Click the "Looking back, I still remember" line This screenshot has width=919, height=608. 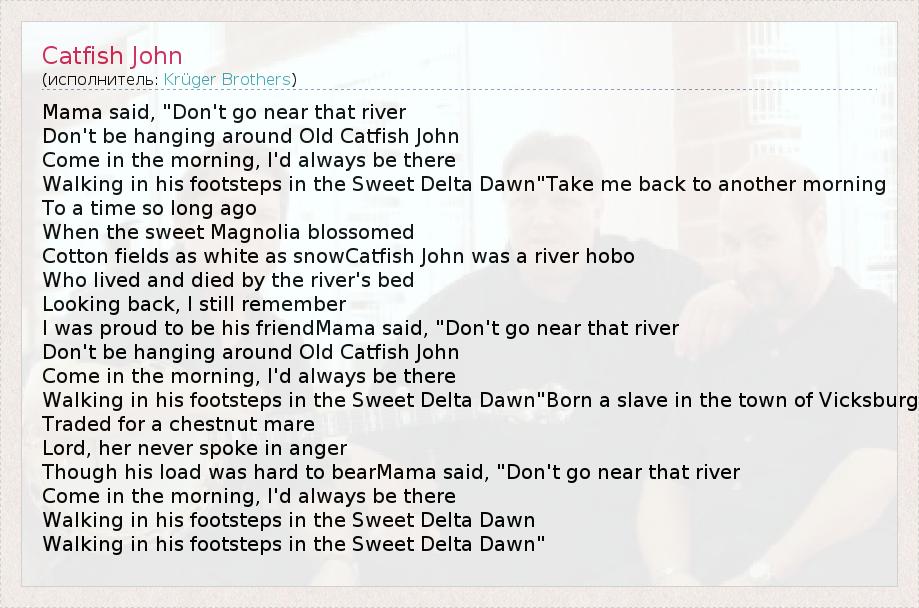click(x=194, y=304)
